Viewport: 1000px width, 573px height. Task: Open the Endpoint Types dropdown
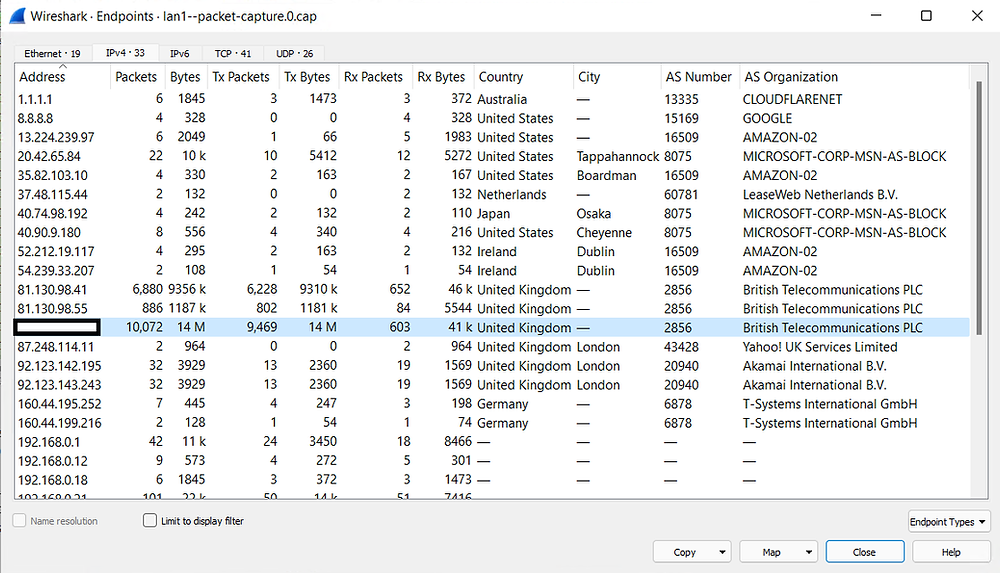[948, 522]
